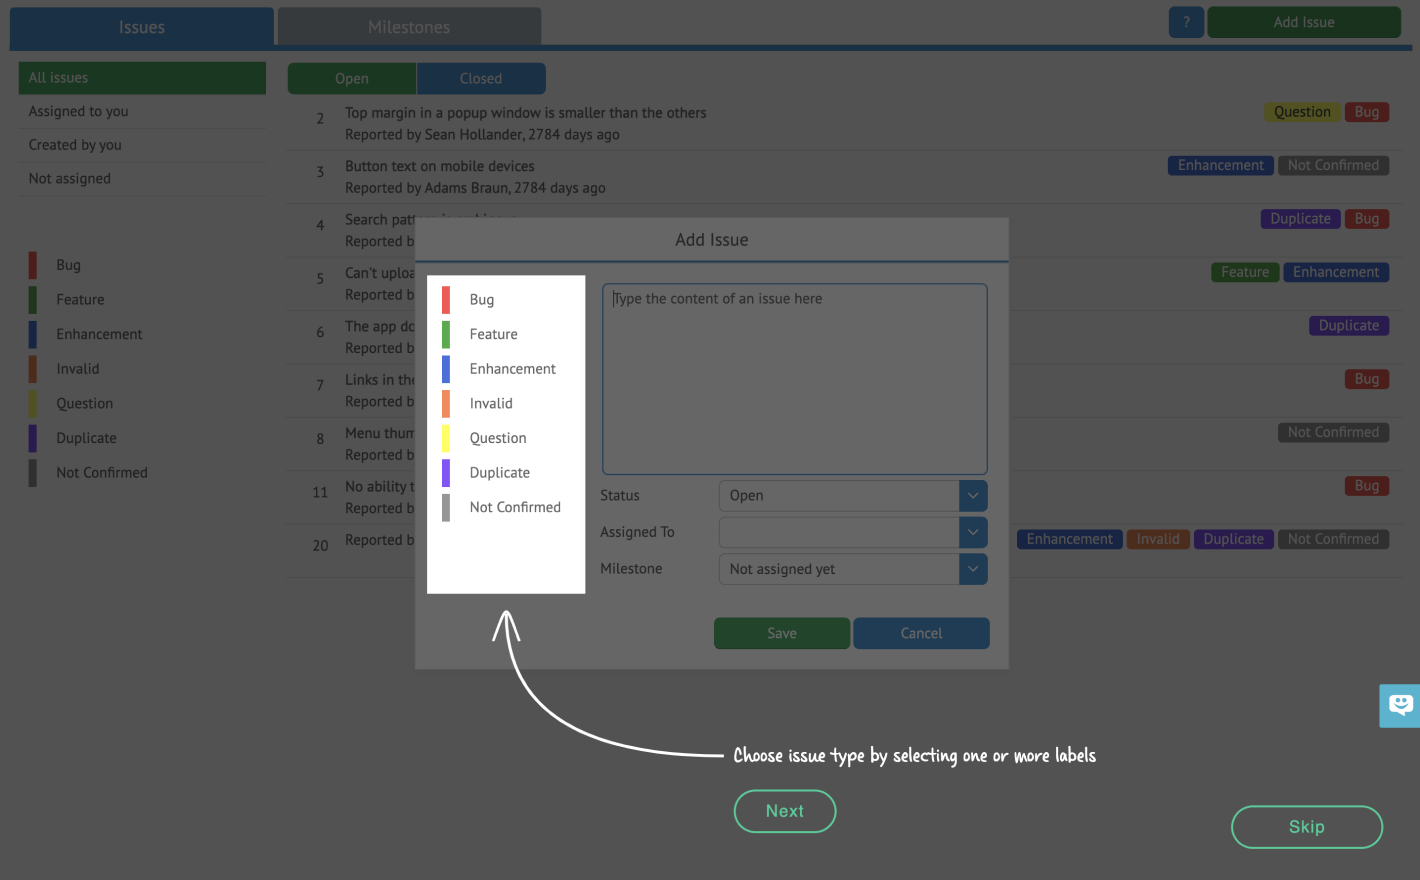This screenshot has width=1420, height=880.
Task: Toggle the Feature label in dialog
Action: click(x=493, y=334)
